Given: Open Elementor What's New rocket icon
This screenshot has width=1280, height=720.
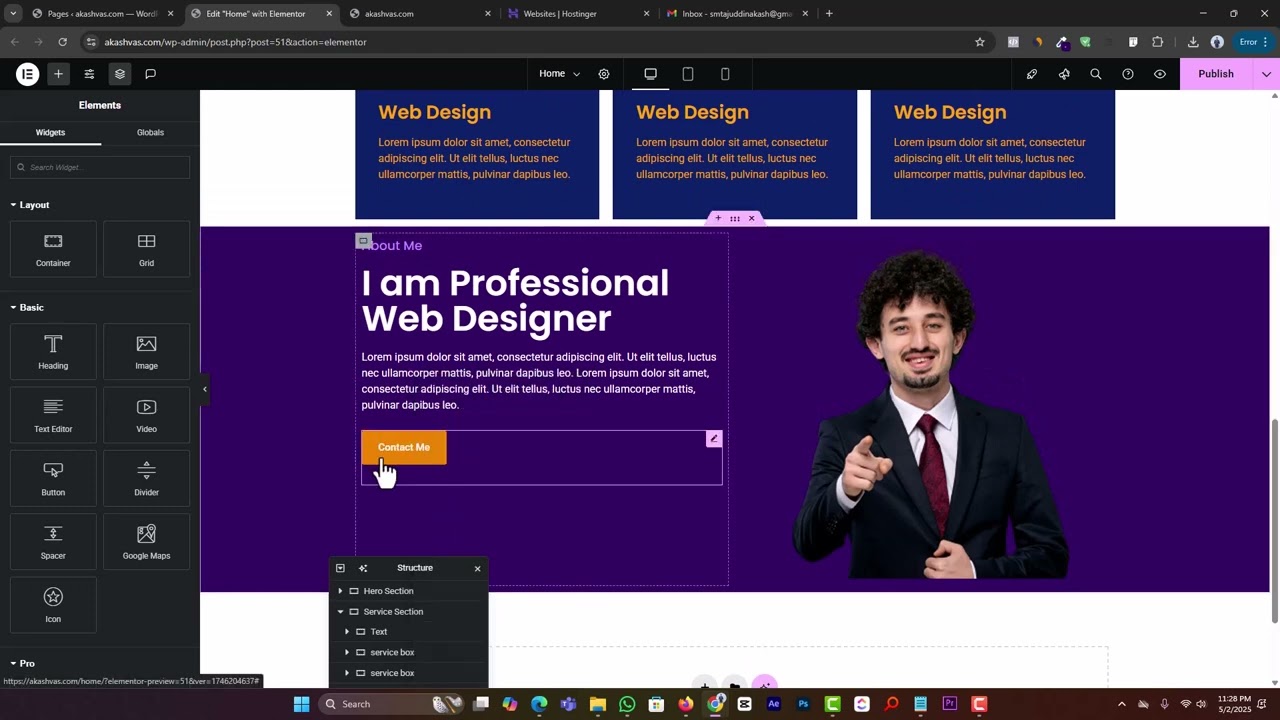Looking at the screenshot, I should coord(1032,74).
